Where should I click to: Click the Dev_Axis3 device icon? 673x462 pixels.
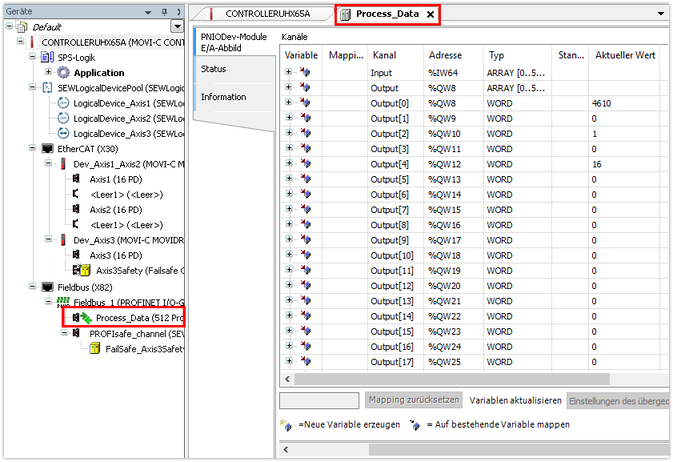pos(63,239)
